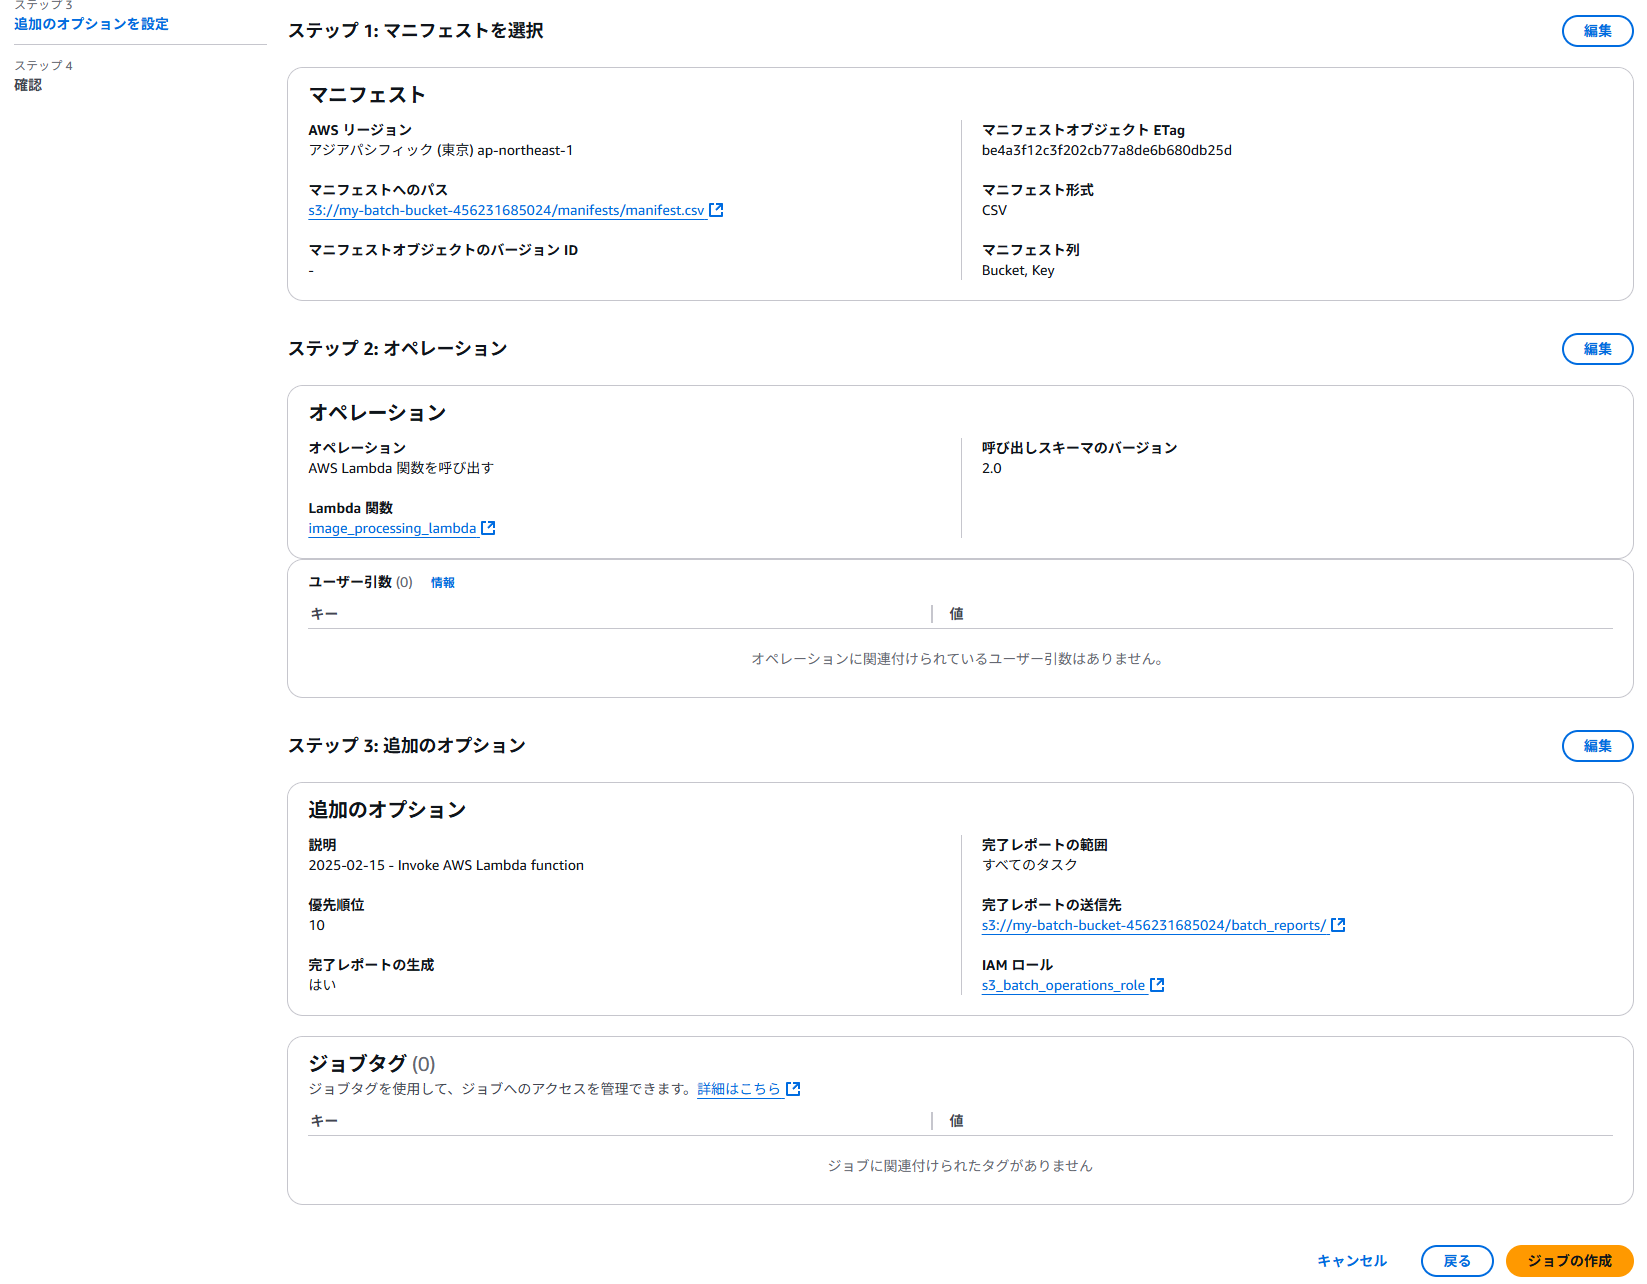Open the 詳細はこちら link in job tags
The image size is (1647, 1284).
pyautogui.click(x=739, y=1089)
